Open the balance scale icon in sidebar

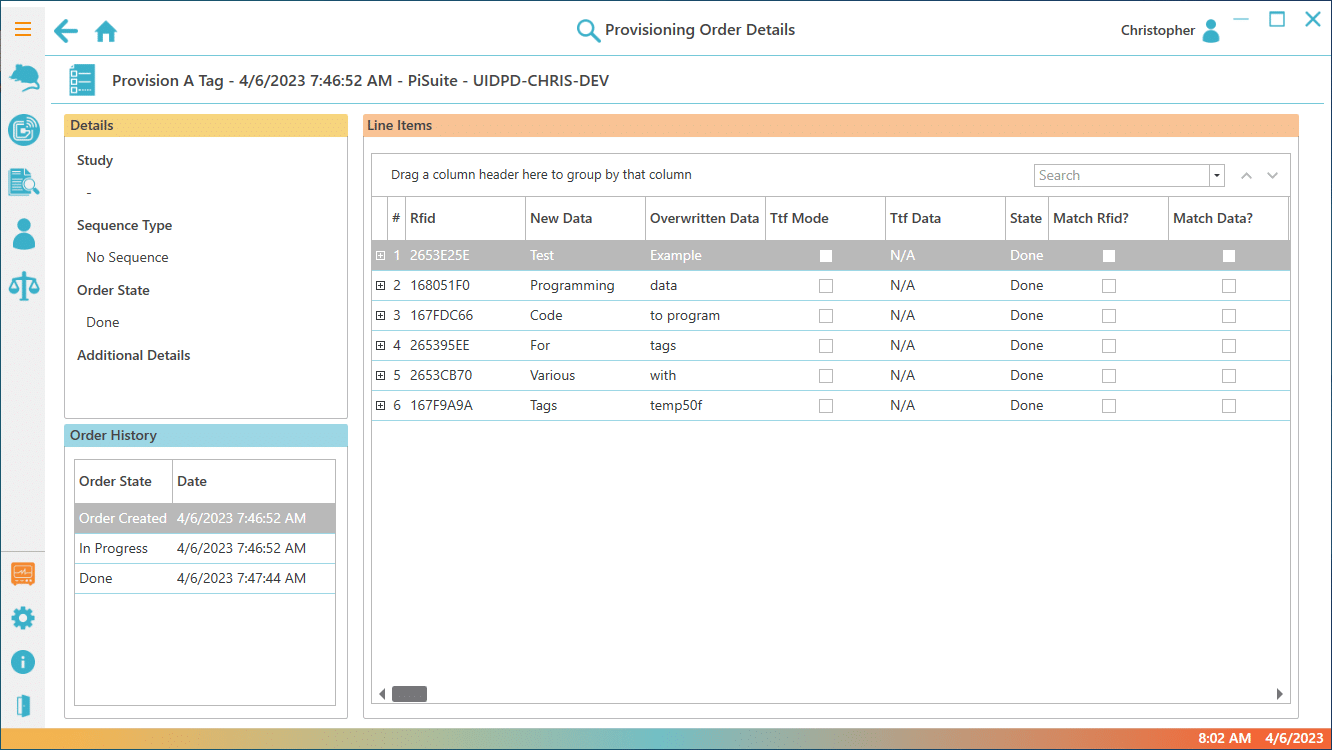tap(23, 286)
